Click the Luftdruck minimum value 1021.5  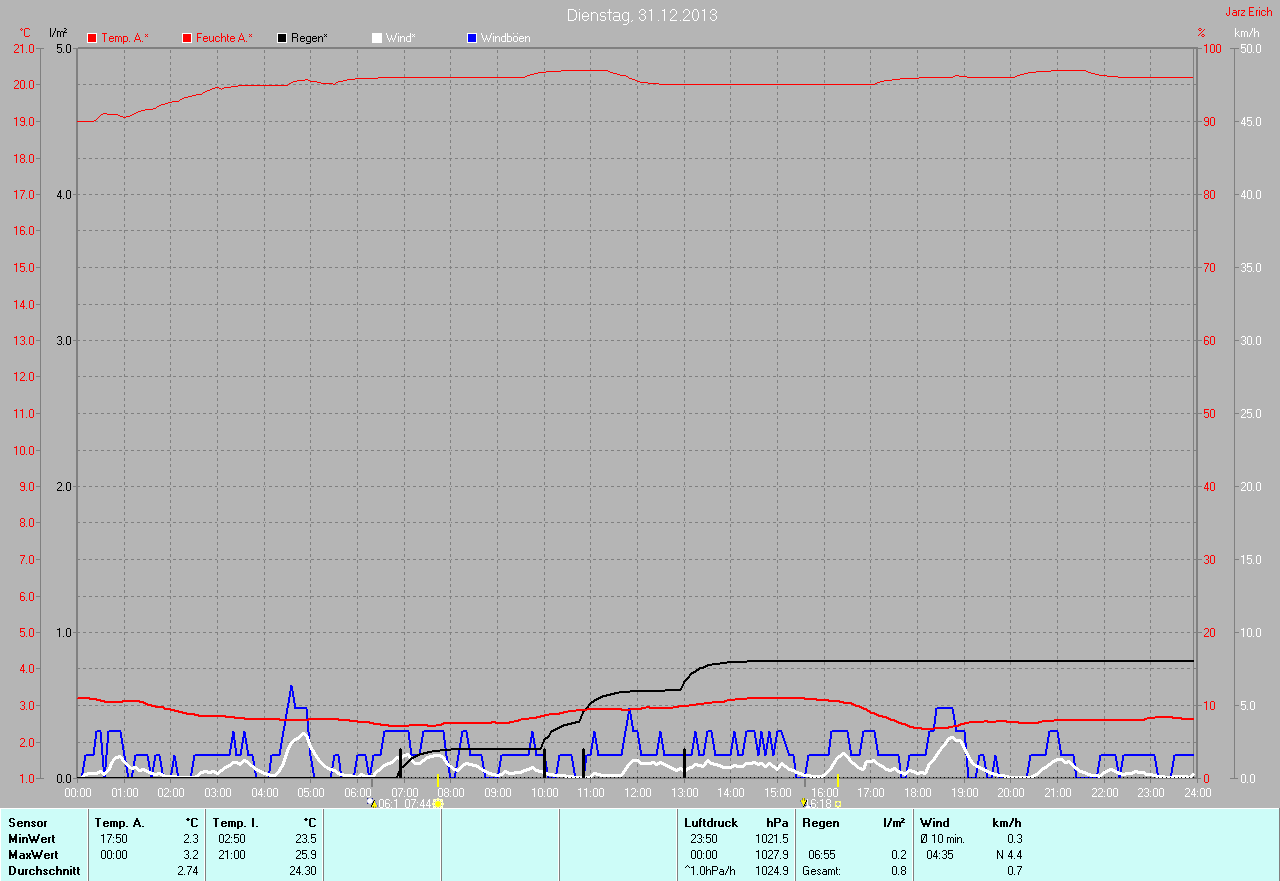click(x=772, y=839)
